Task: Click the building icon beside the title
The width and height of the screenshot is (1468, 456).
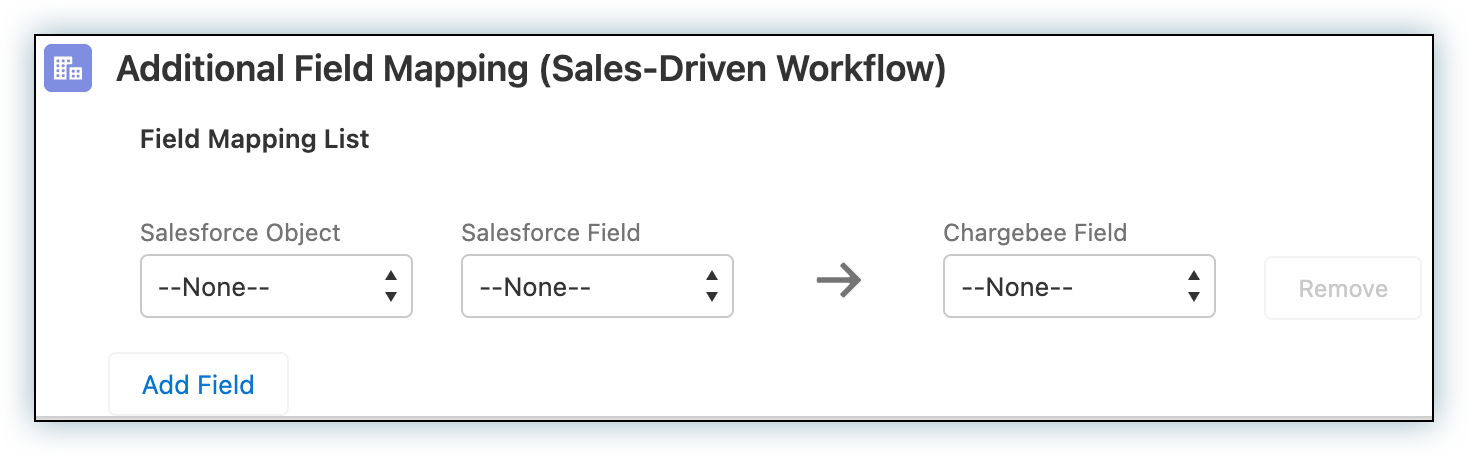Action: [x=68, y=69]
